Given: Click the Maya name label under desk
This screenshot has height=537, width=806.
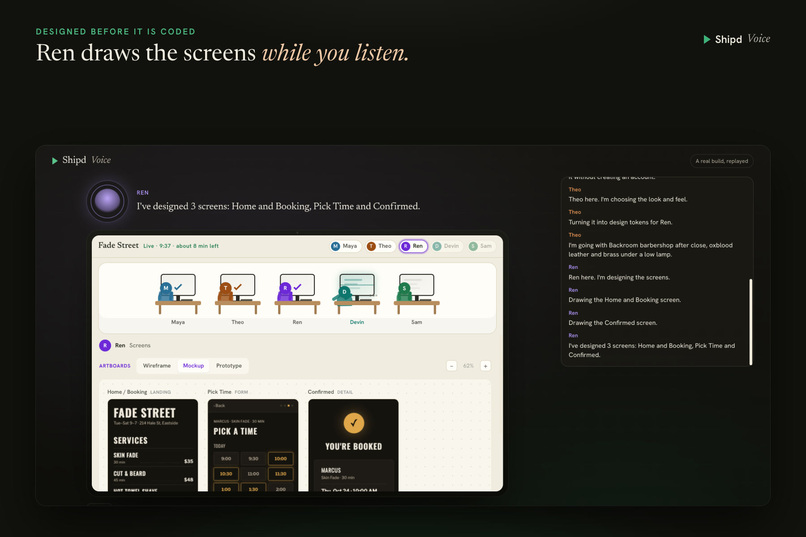Looking at the screenshot, I should [178, 322].
